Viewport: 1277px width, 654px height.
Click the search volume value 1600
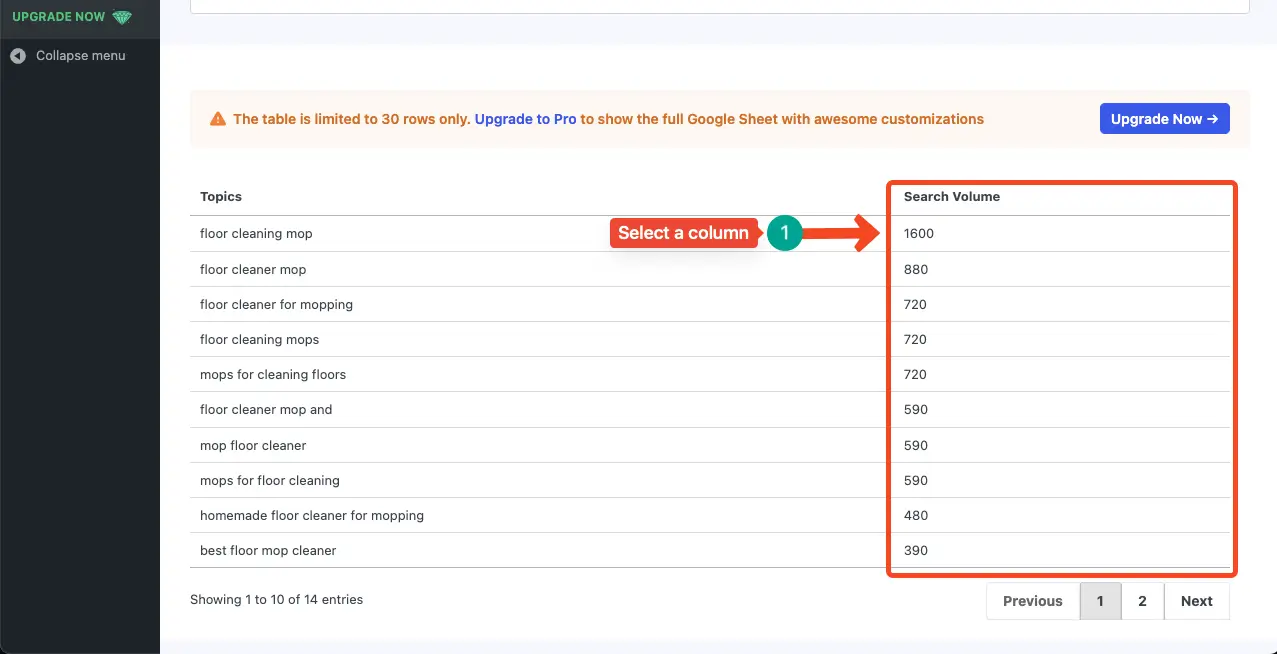[919, 234]
